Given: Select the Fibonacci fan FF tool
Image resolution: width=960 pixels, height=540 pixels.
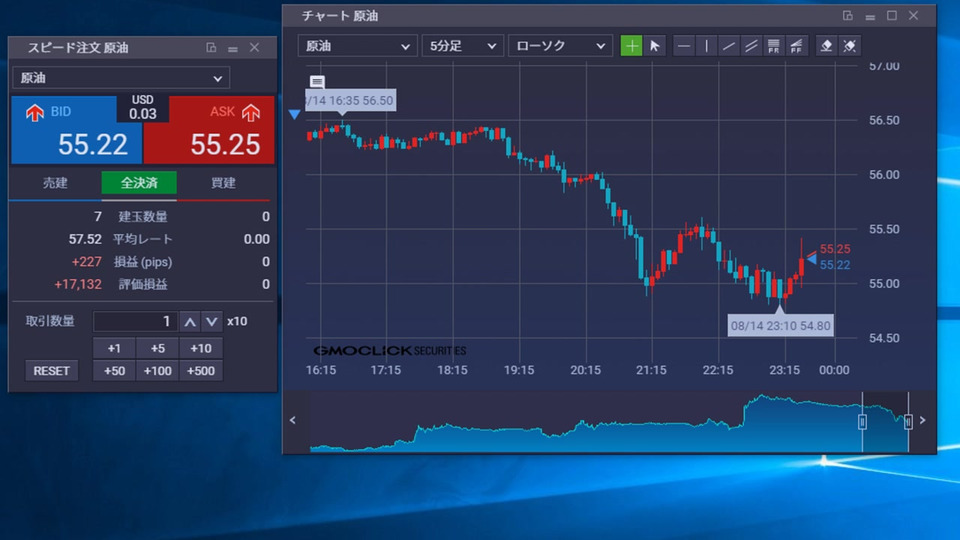Looking at the screenshot, I should 796,46.
